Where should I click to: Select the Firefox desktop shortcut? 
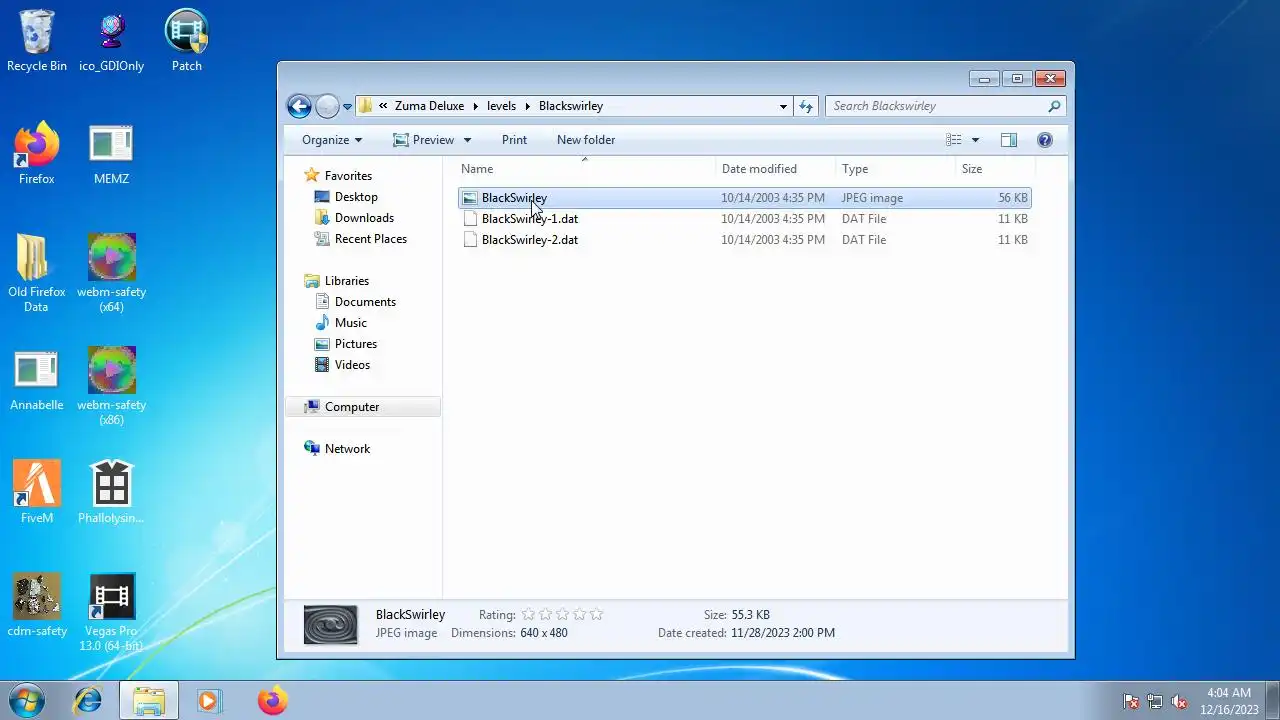tap(36, 154)
